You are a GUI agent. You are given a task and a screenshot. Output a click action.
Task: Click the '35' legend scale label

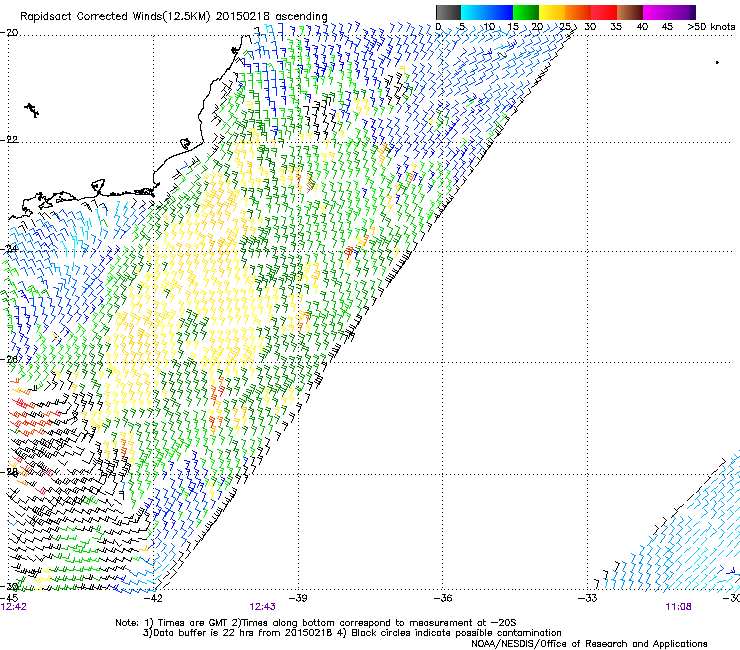click(x=616, y=27)
